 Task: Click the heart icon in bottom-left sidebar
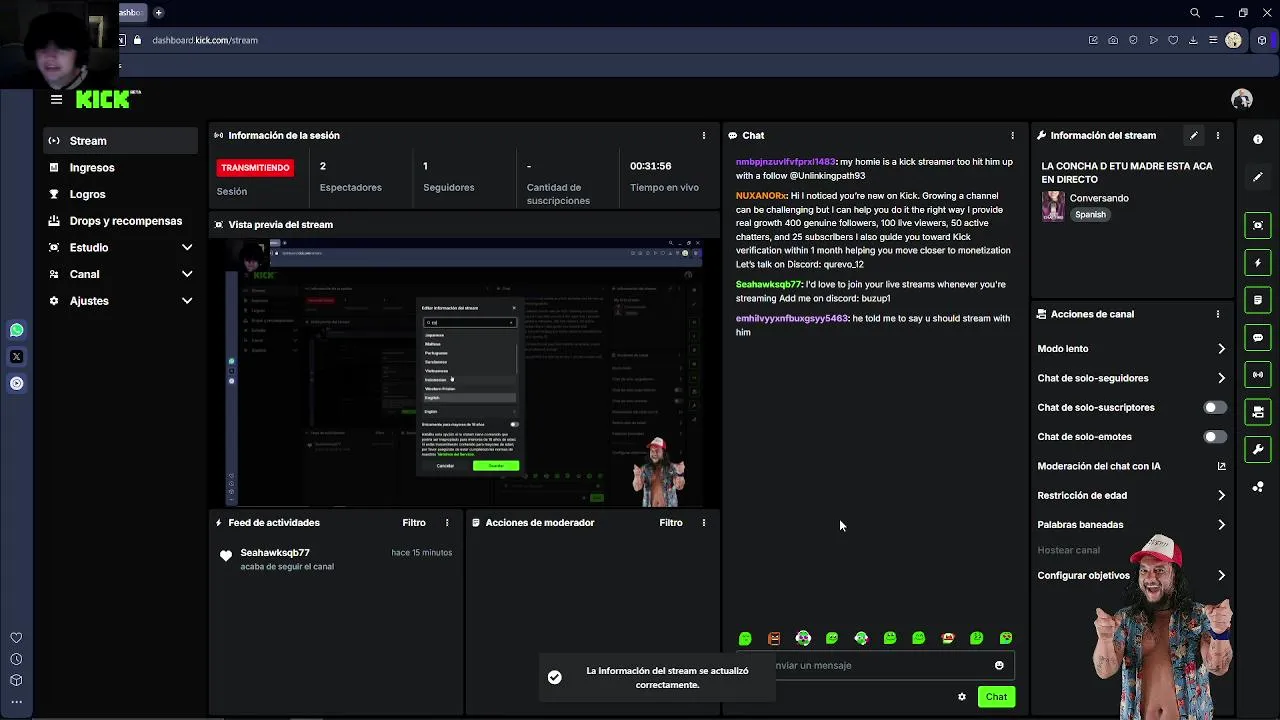16,638
